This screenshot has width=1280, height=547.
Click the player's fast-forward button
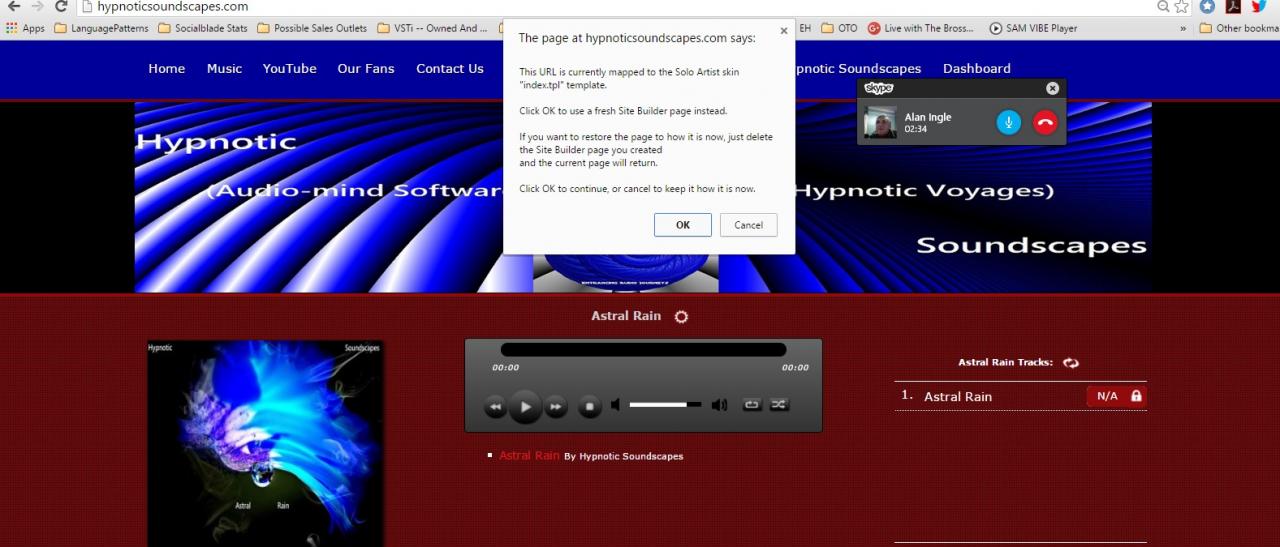click(556, 406)
